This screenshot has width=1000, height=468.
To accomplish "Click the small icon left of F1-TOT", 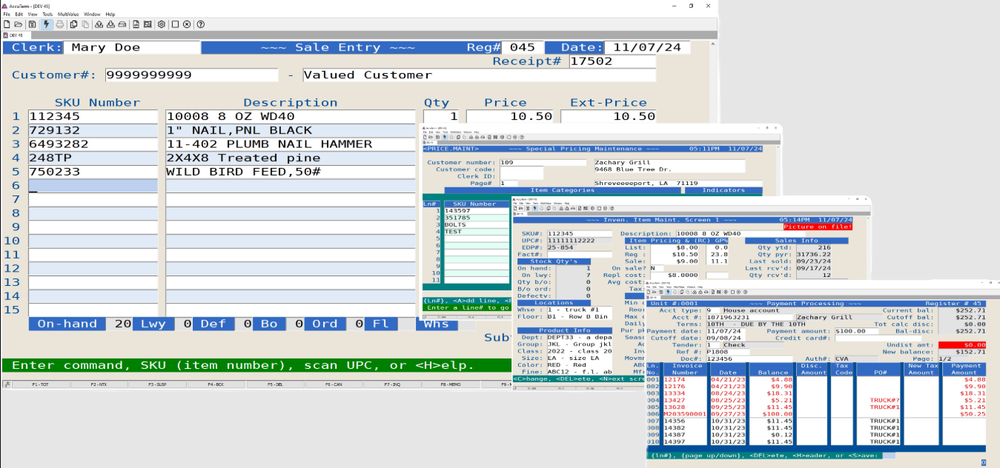I will coord(6,384).
